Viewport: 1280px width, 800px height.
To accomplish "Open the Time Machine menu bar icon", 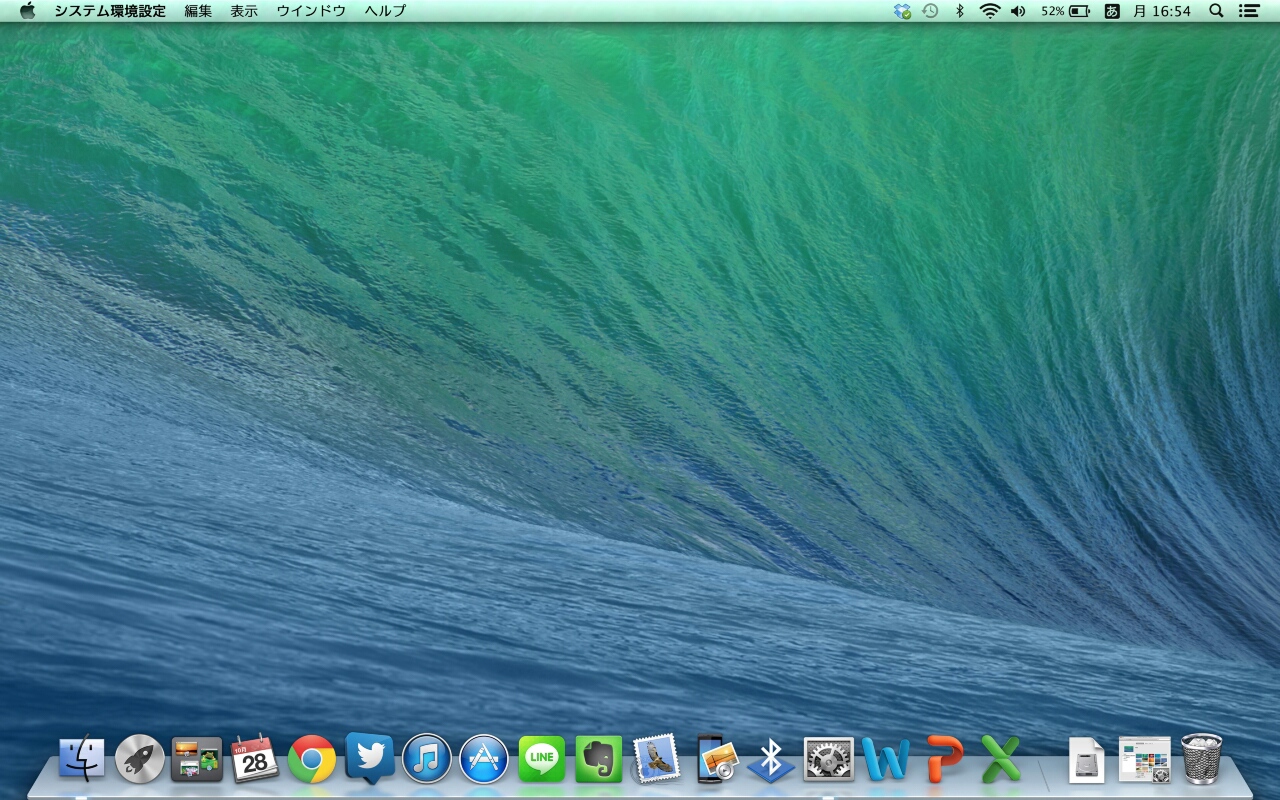I will point(930,11).
